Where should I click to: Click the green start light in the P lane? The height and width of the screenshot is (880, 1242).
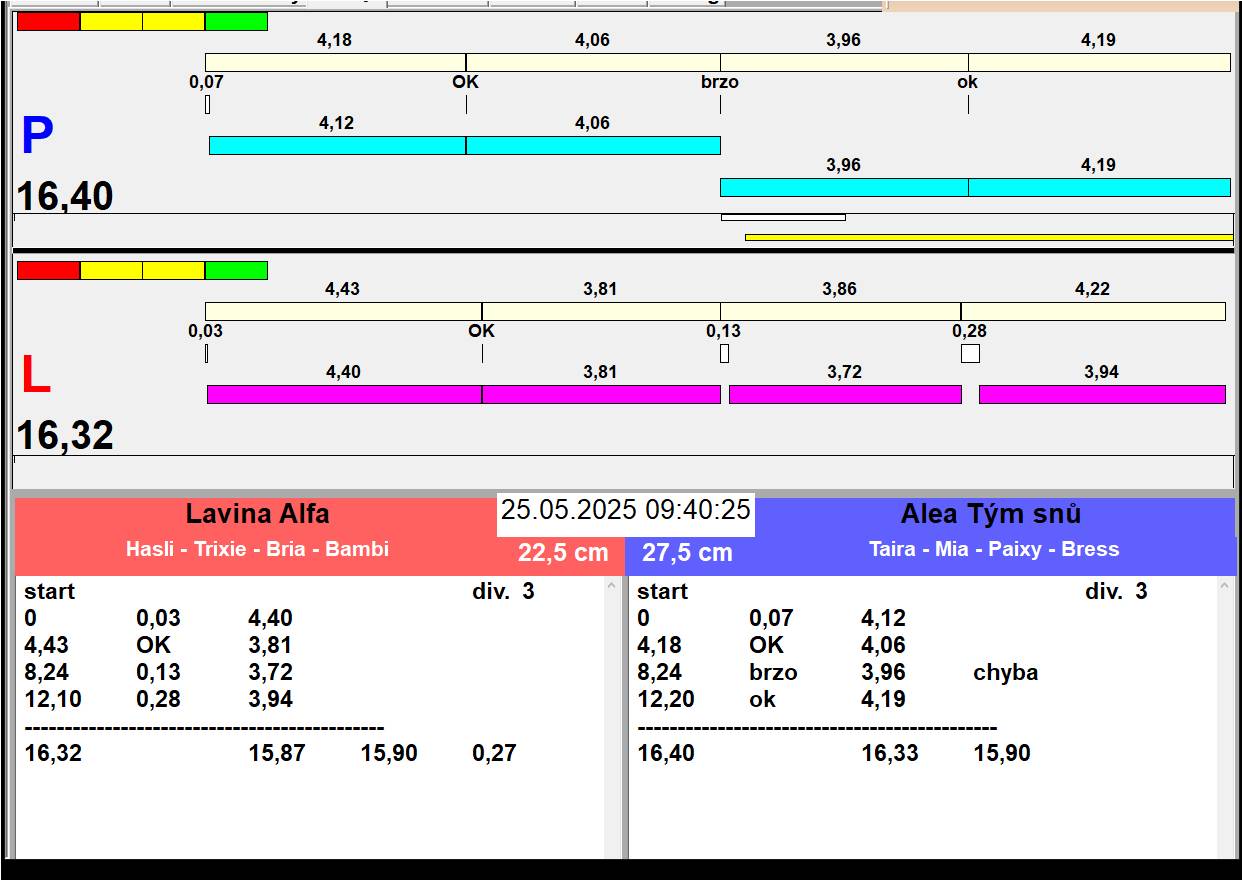click(236, 21)
